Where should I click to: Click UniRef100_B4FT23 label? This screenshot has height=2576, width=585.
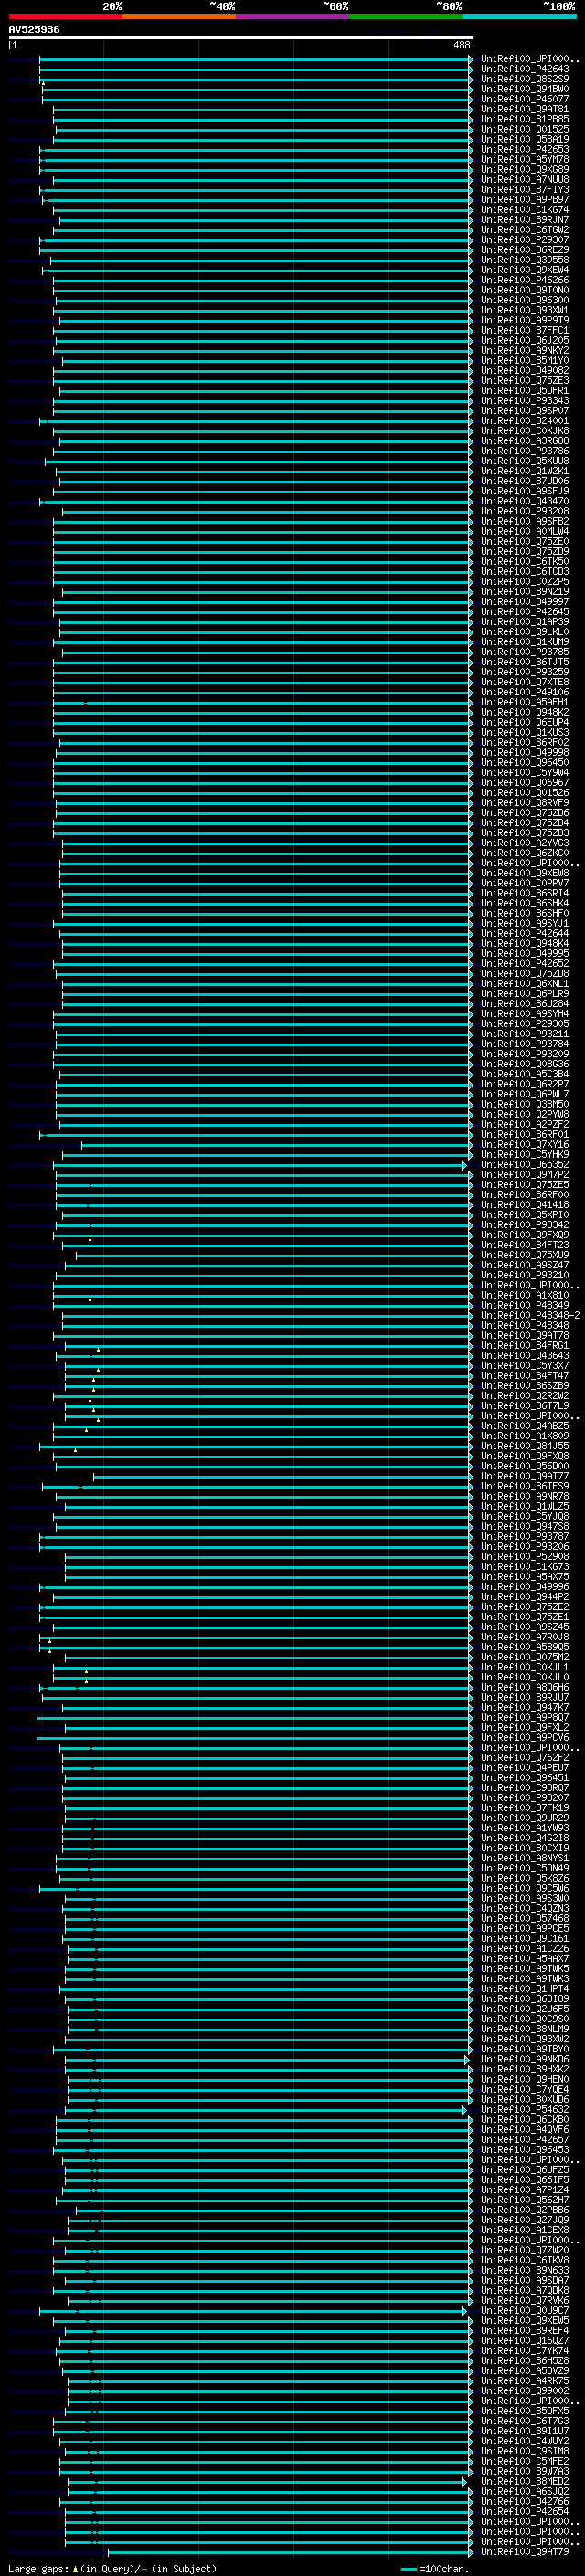pos(525,1245)
